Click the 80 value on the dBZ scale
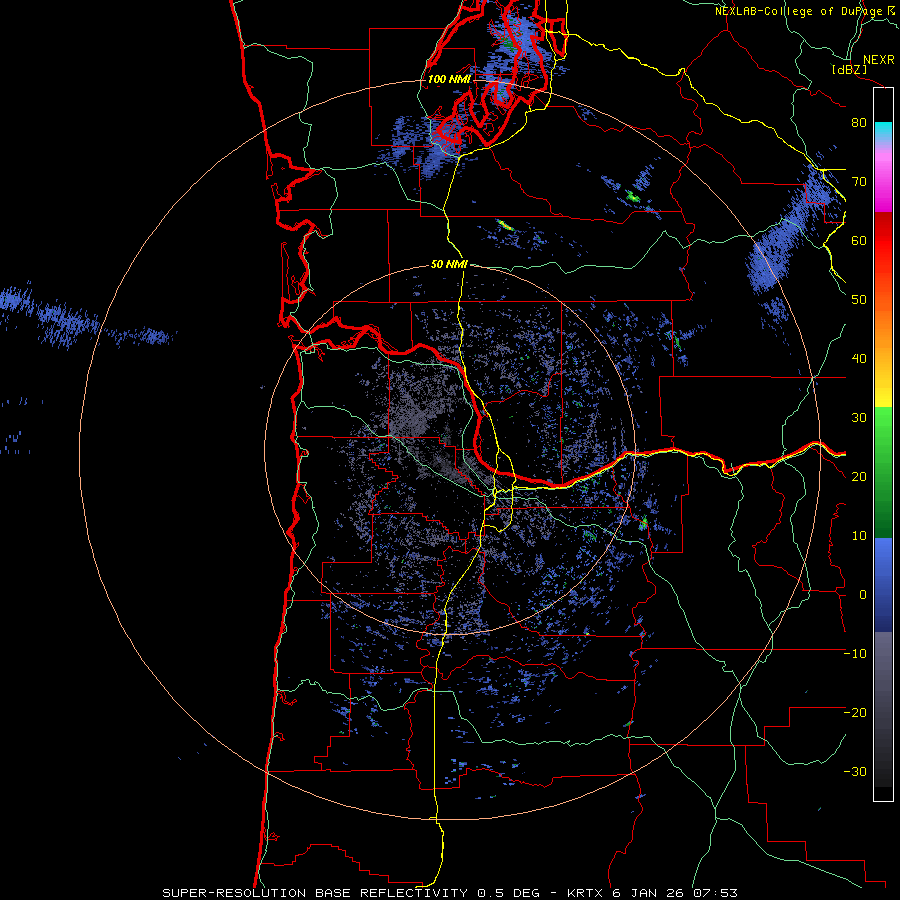 [x=859, y=123]
